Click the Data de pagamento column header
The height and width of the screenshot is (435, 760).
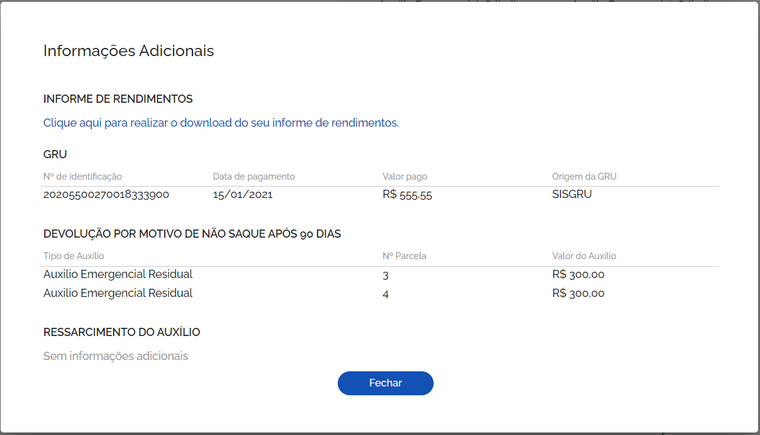click(x=253, y=177)
